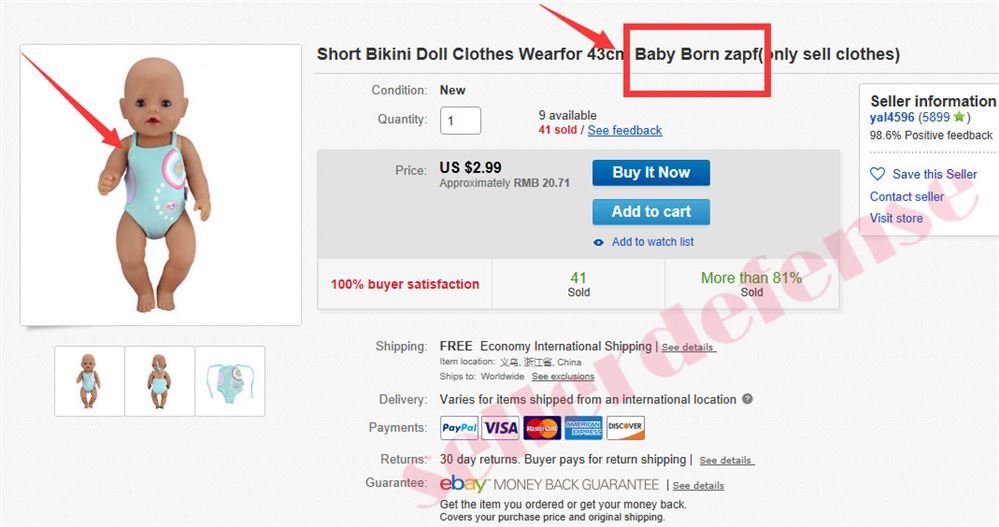Screen dimensions: 999x527
Task: Click the Add to cart button
Action: 651,212
